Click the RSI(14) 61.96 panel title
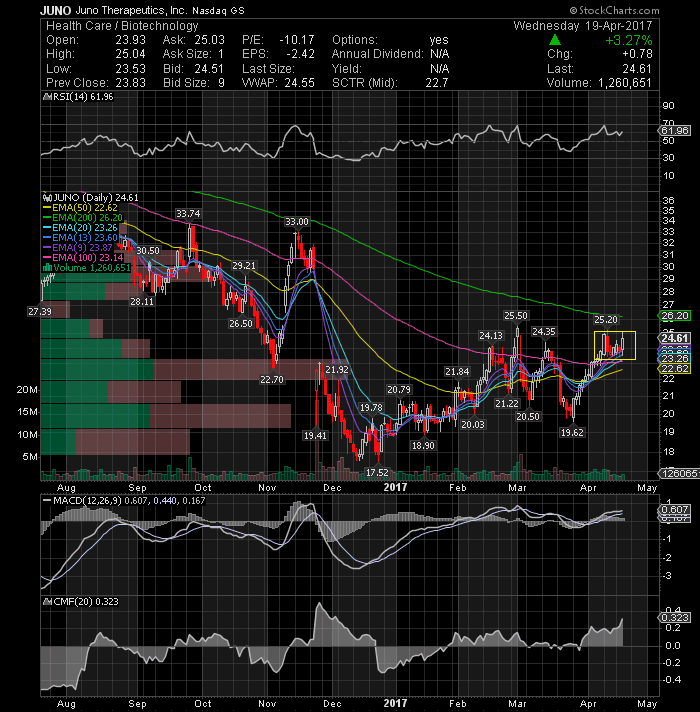The image size is (700, 712). pyautogui.click(x=83, y=97)
